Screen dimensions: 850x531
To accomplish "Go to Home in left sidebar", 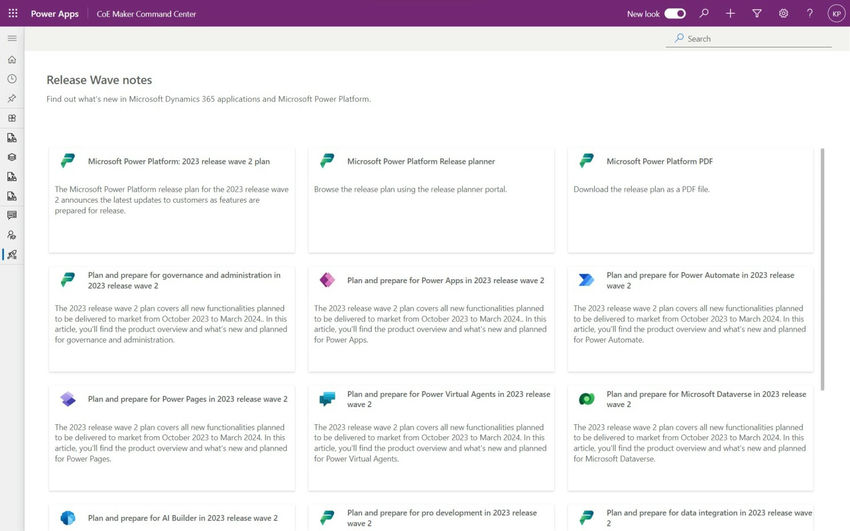I will point(12,60).
